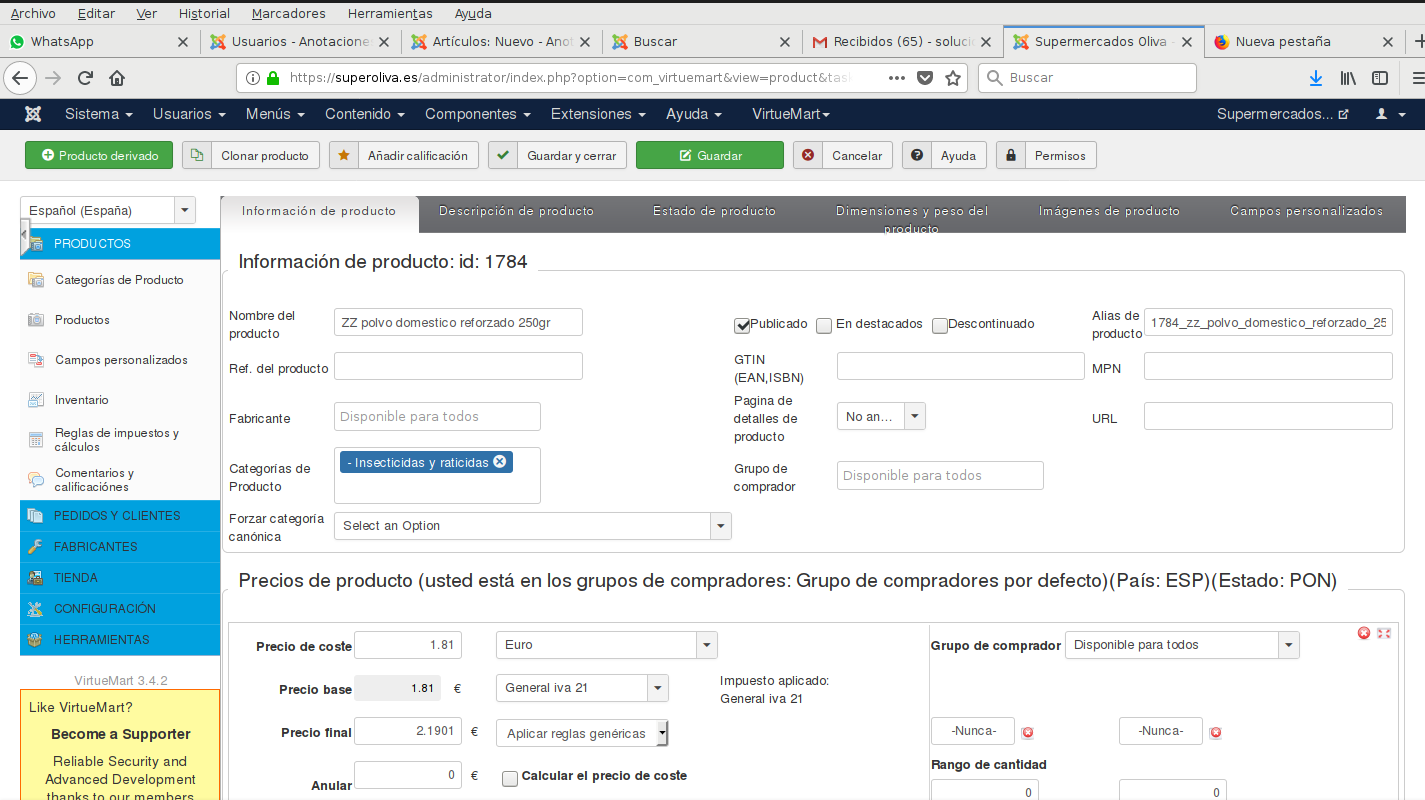Remove the Insecticidas y raticidas category tag
Image resolution: width=1425 pixels, height=800 pixels.
(x=499, y=461)
